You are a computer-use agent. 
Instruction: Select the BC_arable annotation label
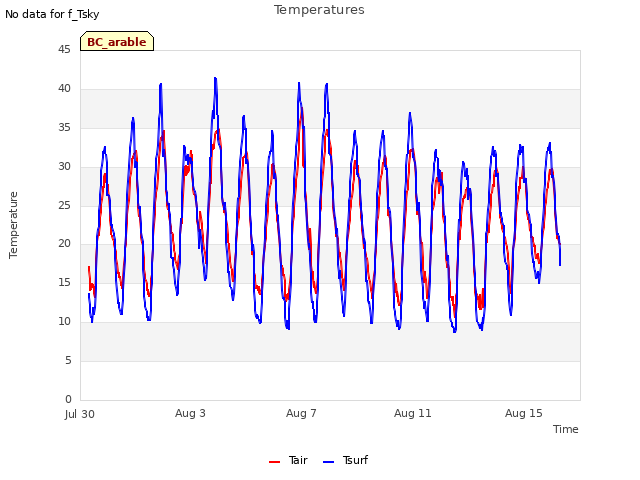(x=117, y=41)
